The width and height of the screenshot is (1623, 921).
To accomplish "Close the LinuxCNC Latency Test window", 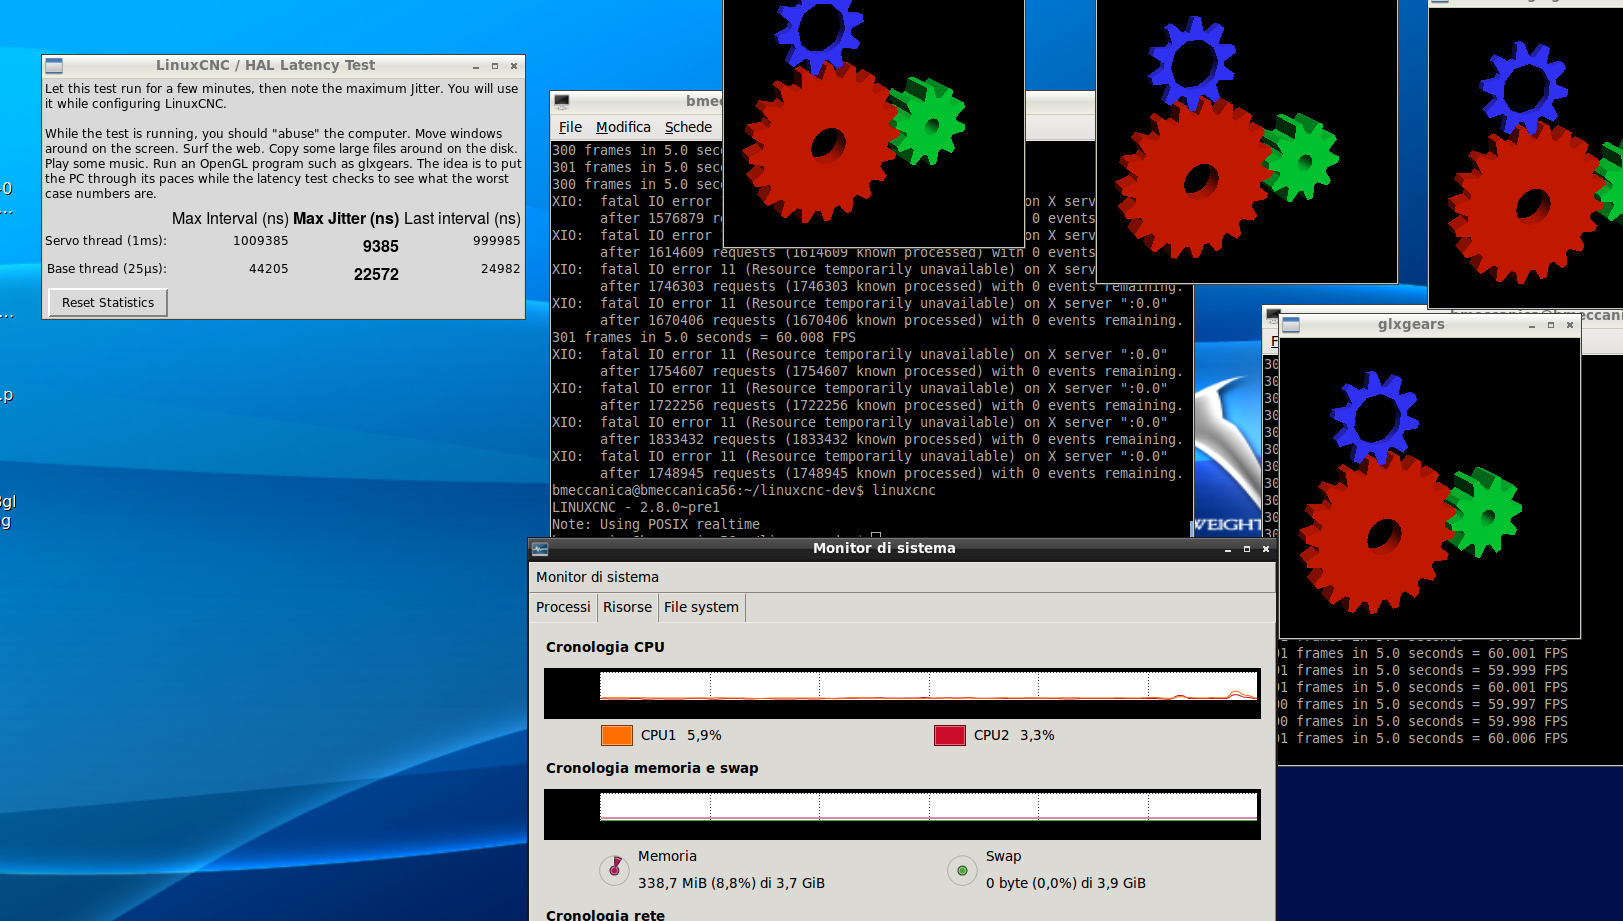I will (x=514, y=66).
